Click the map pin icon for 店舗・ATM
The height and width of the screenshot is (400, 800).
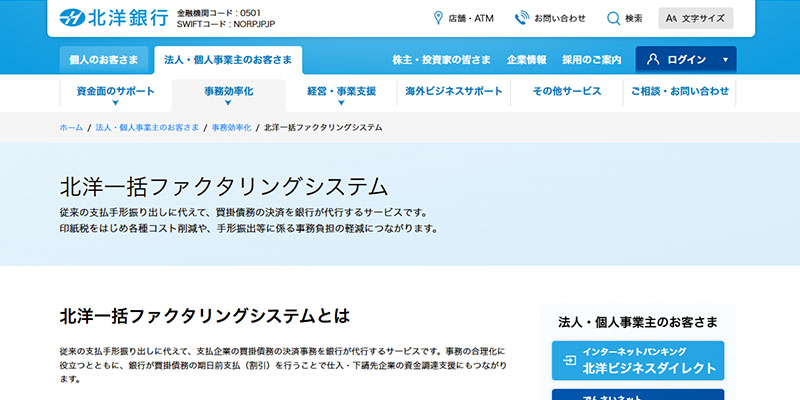click(x=438, y=18)
